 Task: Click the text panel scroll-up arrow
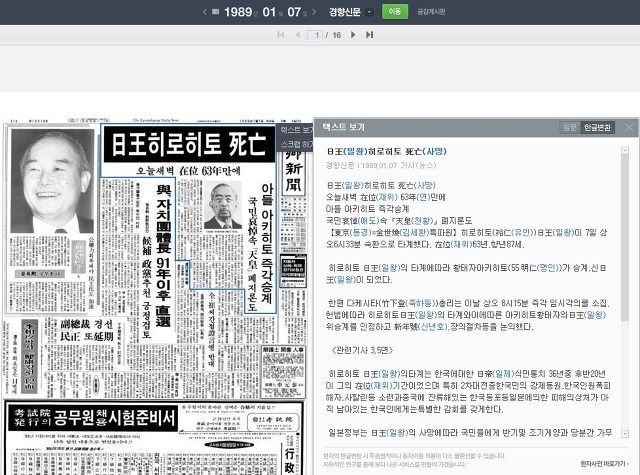[625, 150]
